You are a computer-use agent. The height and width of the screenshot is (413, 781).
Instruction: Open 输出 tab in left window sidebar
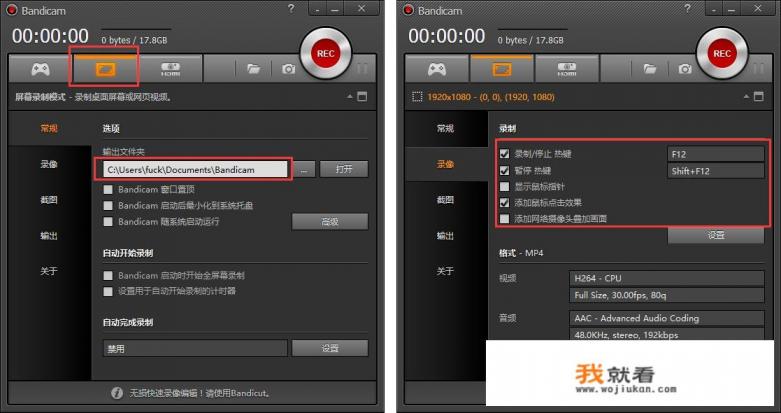tap(49, 236)
